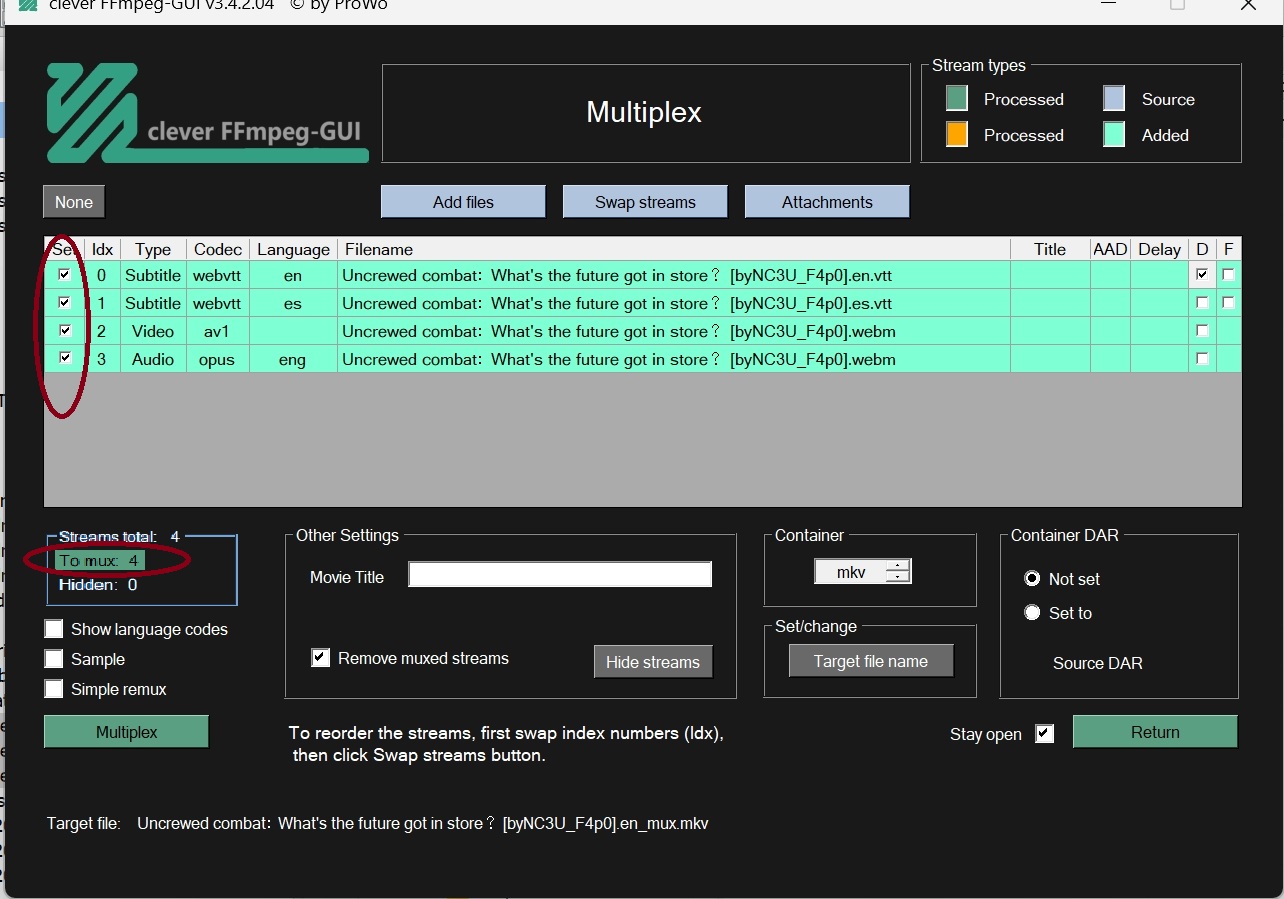Deselect stream 0 via its Sel checkbox
This screenshot has width=1284, height=899.
point(65,274)
